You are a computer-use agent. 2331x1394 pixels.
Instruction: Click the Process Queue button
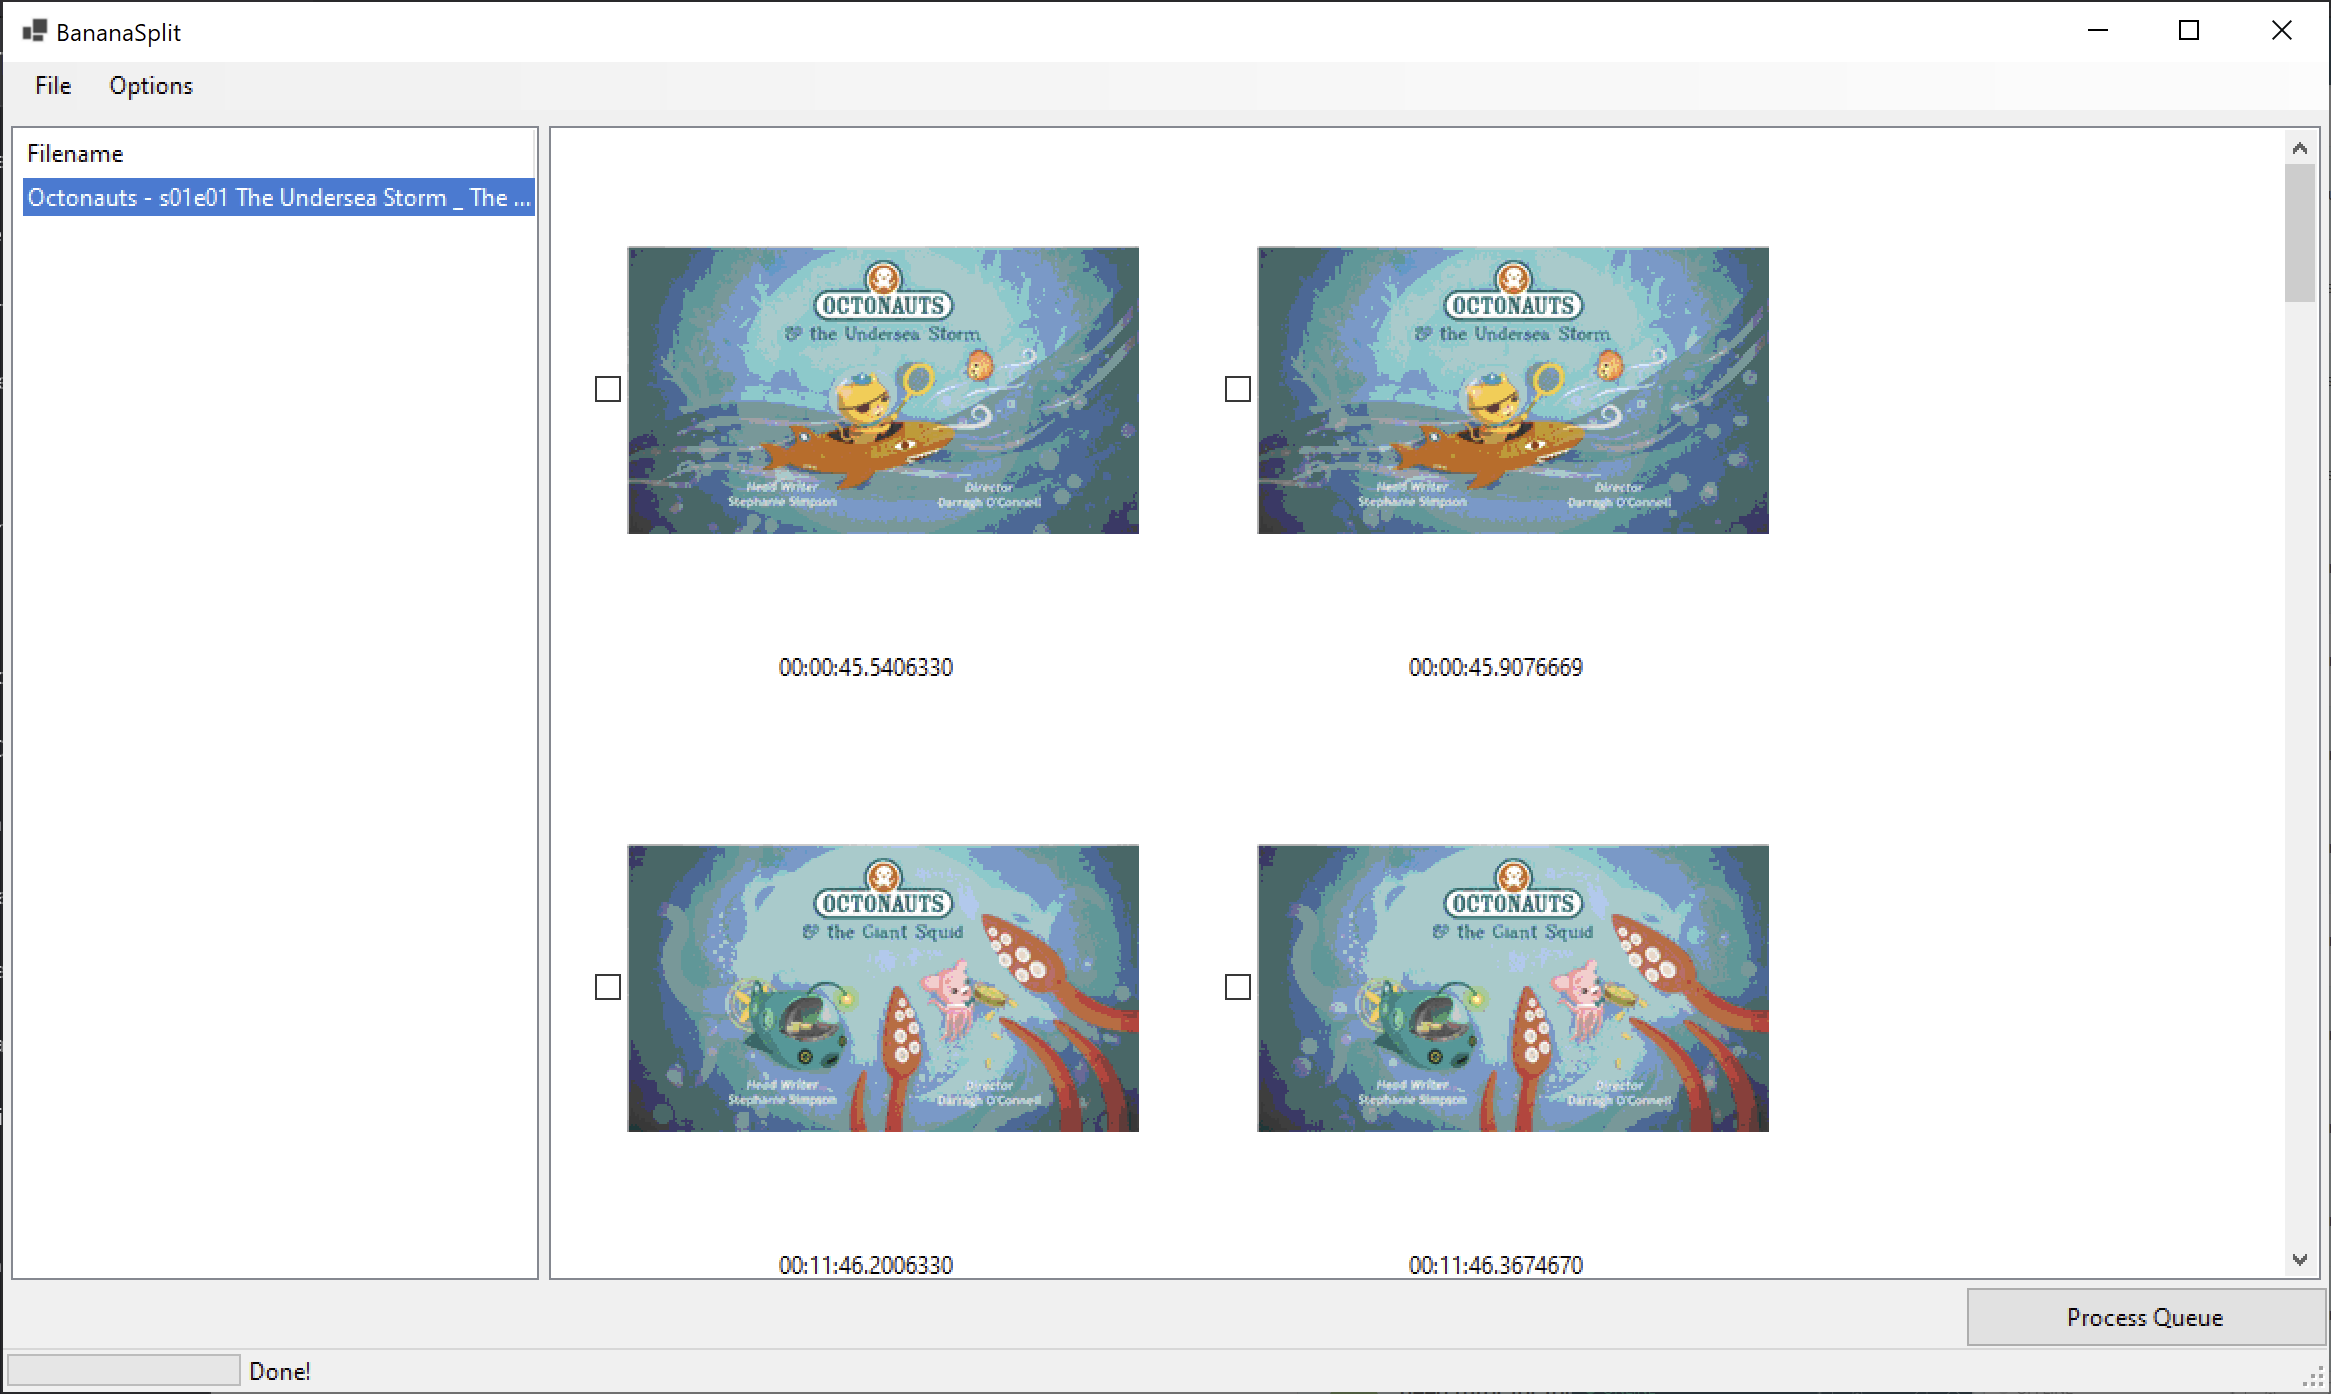click(x=2144, y=1317)
